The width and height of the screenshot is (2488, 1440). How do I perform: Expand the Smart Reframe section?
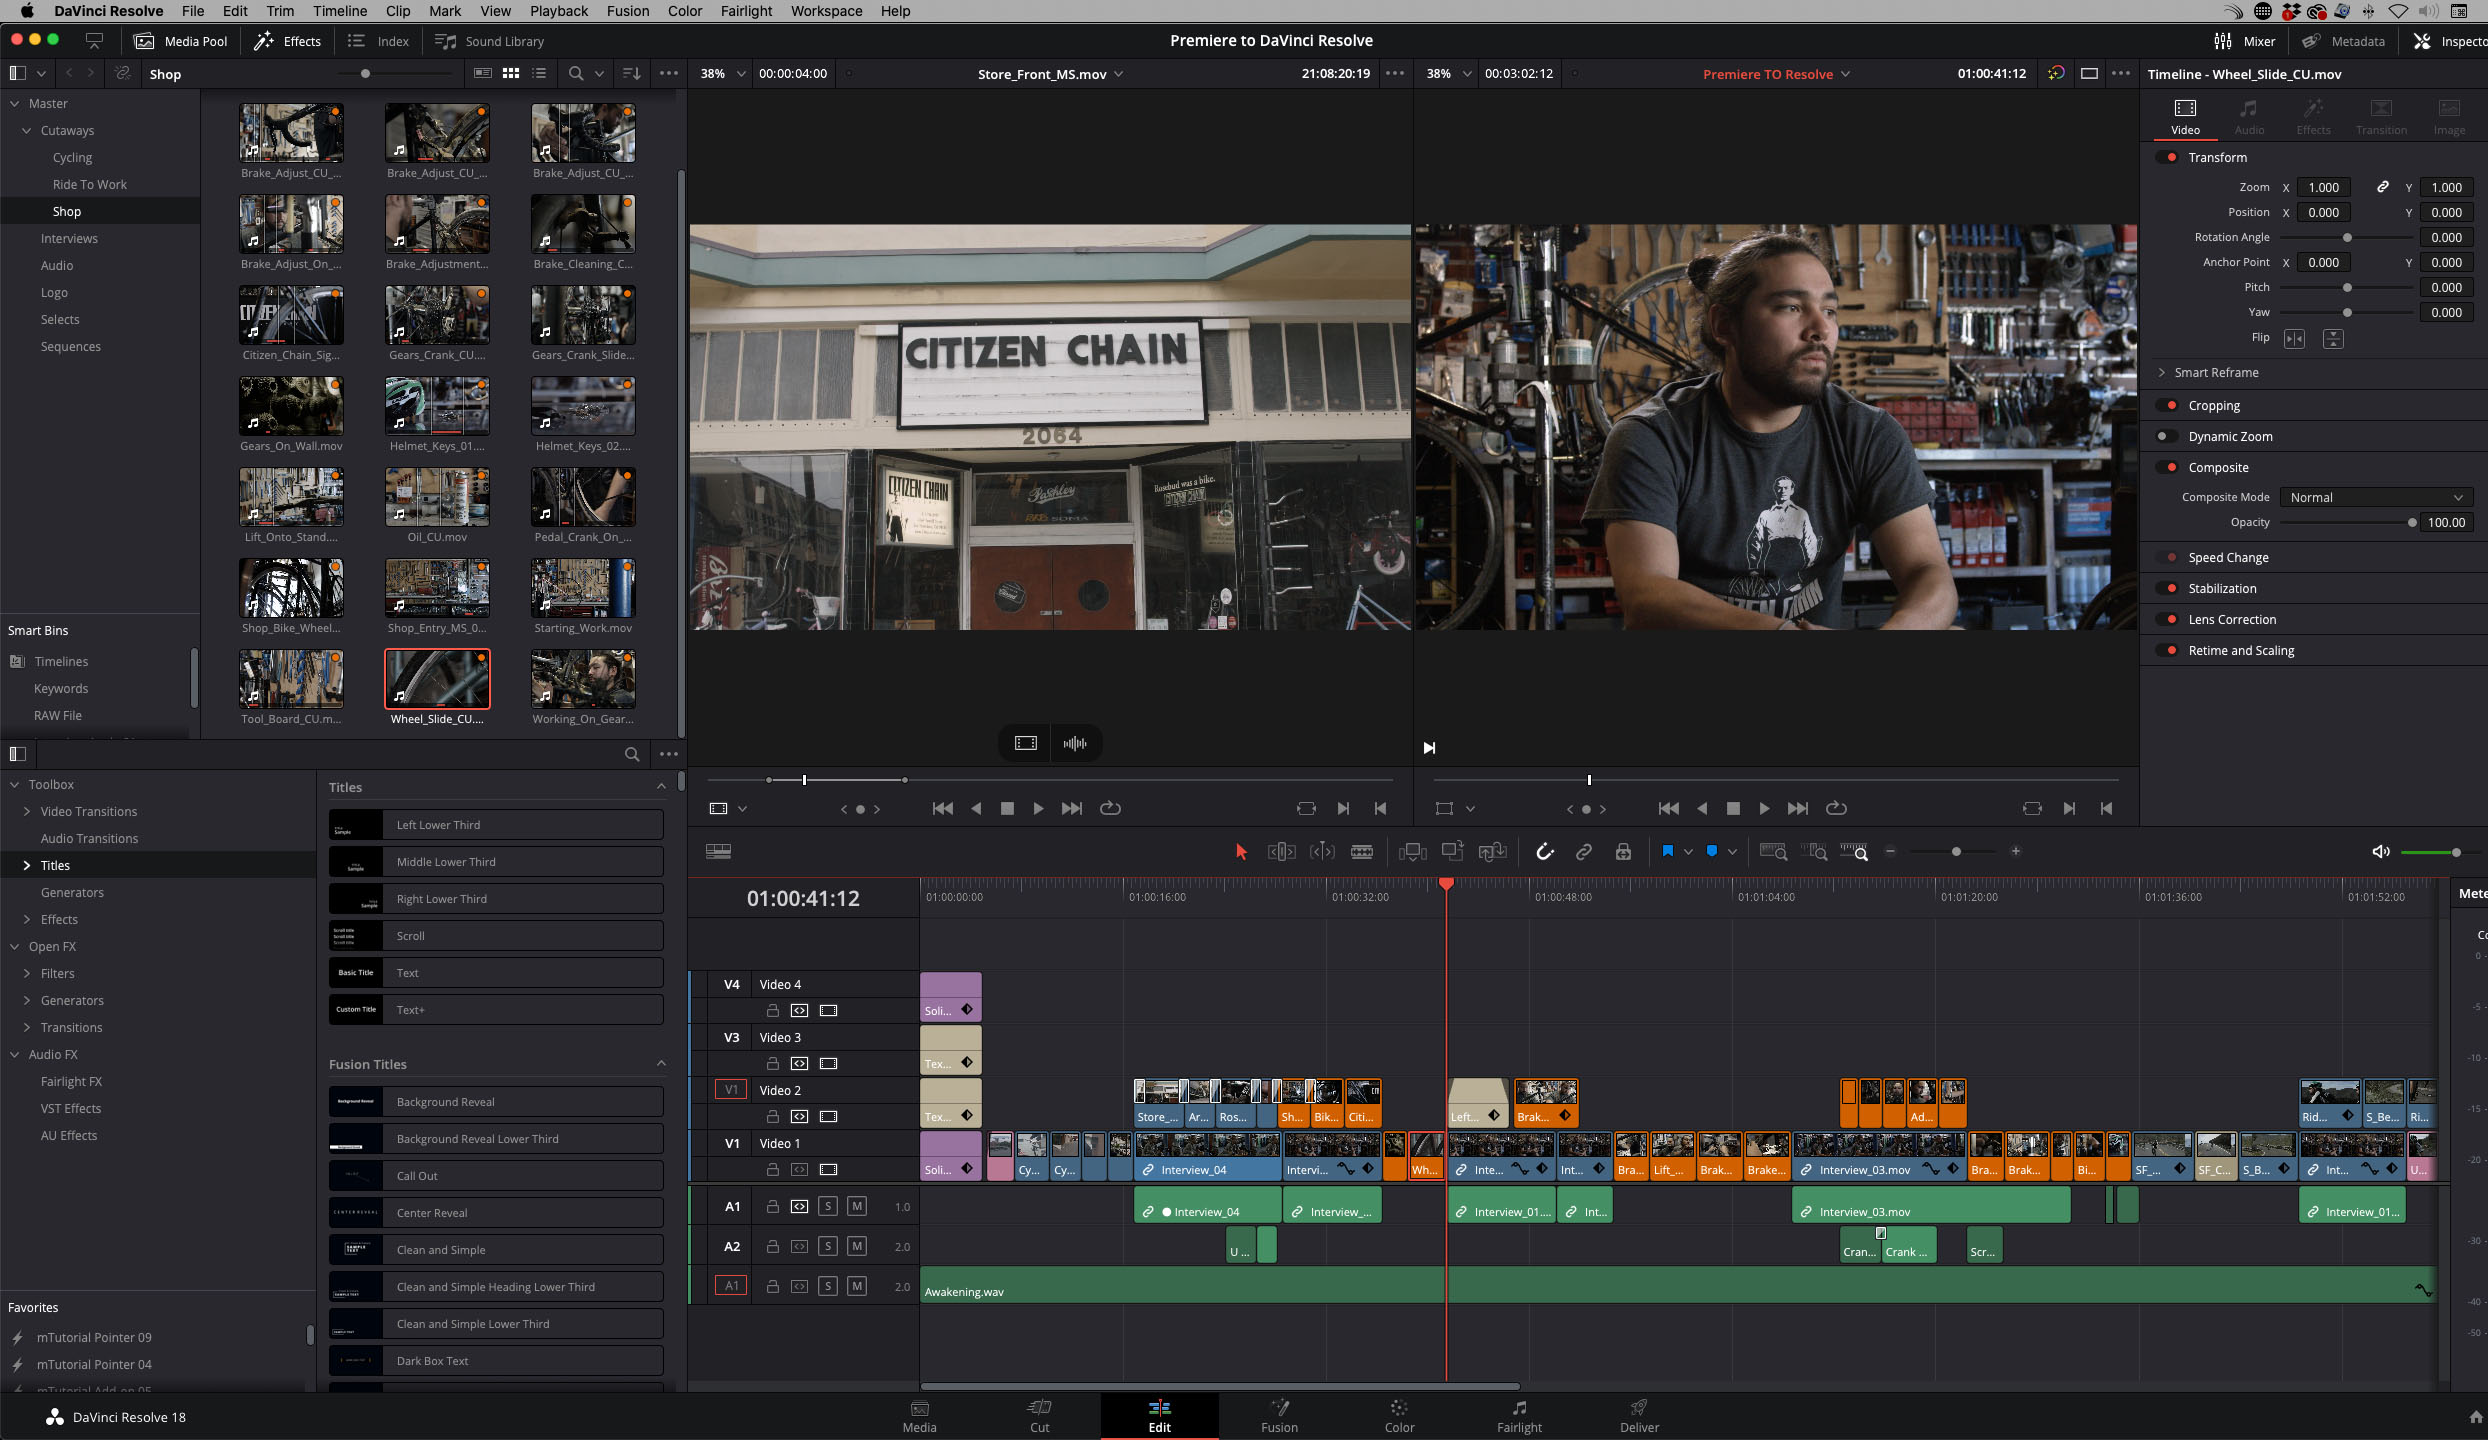coord(2162,372)
